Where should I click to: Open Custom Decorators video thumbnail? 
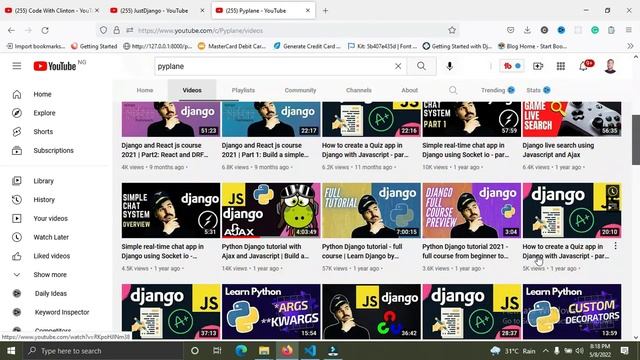[x=572, y=311]
